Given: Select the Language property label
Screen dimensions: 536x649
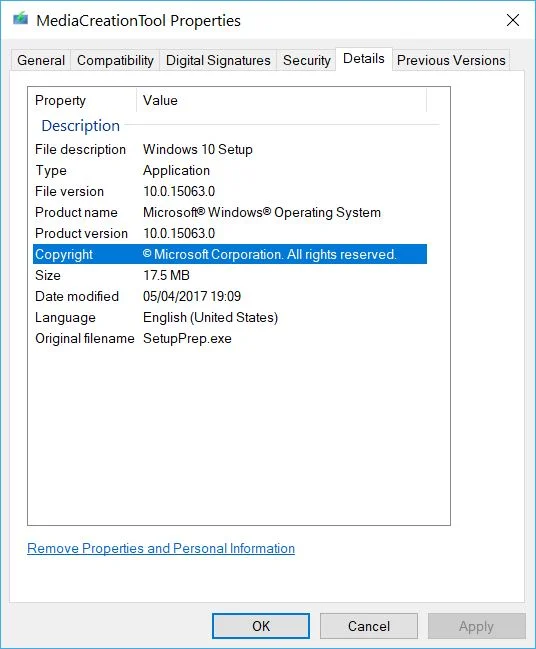Looking at the screenshot, I should (x=65, y=317).
